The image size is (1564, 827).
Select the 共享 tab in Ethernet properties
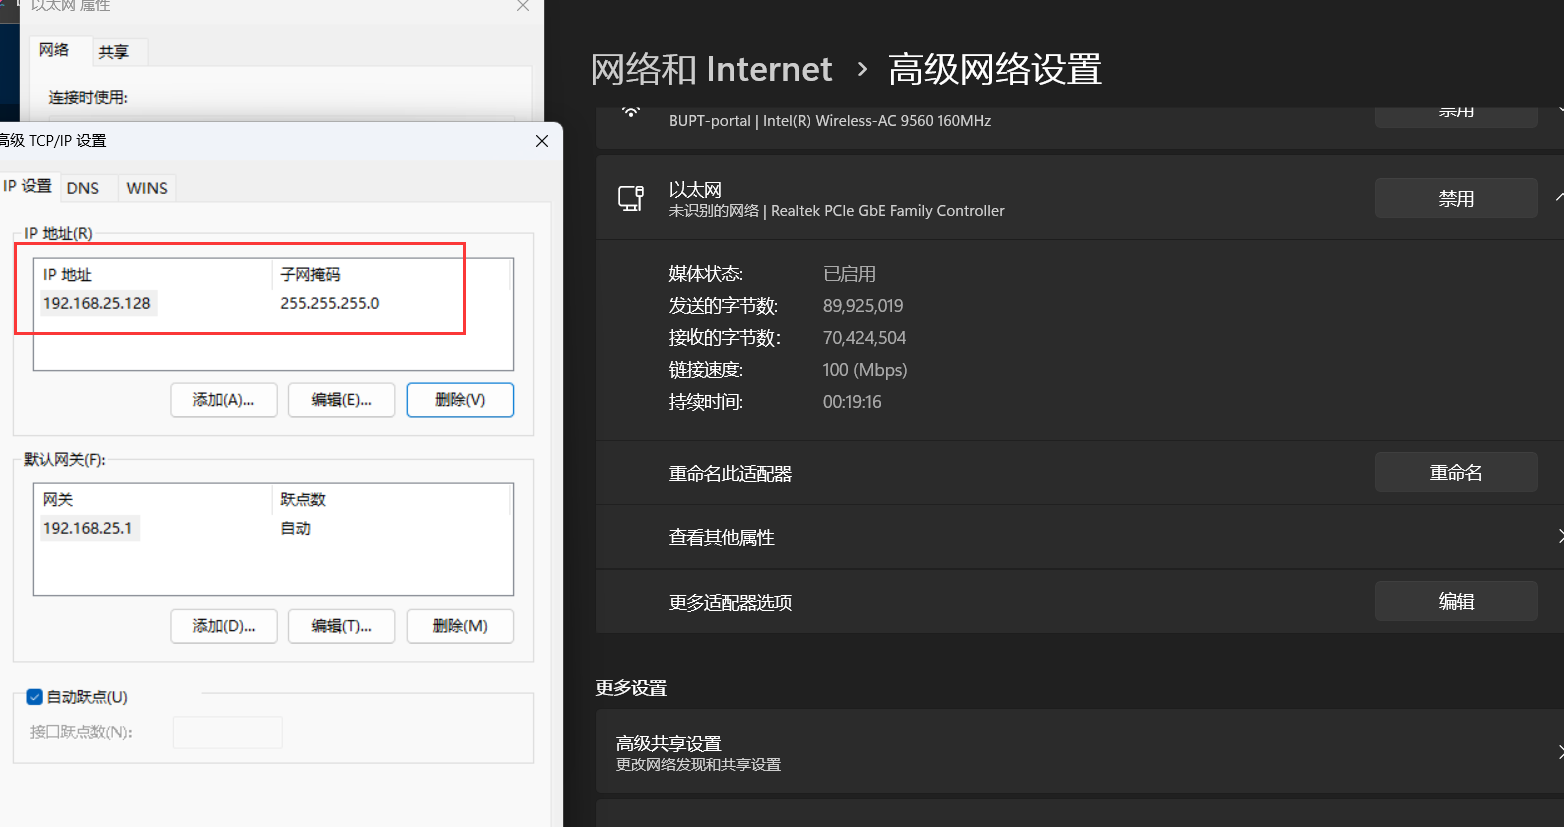(x=114, y=52)
